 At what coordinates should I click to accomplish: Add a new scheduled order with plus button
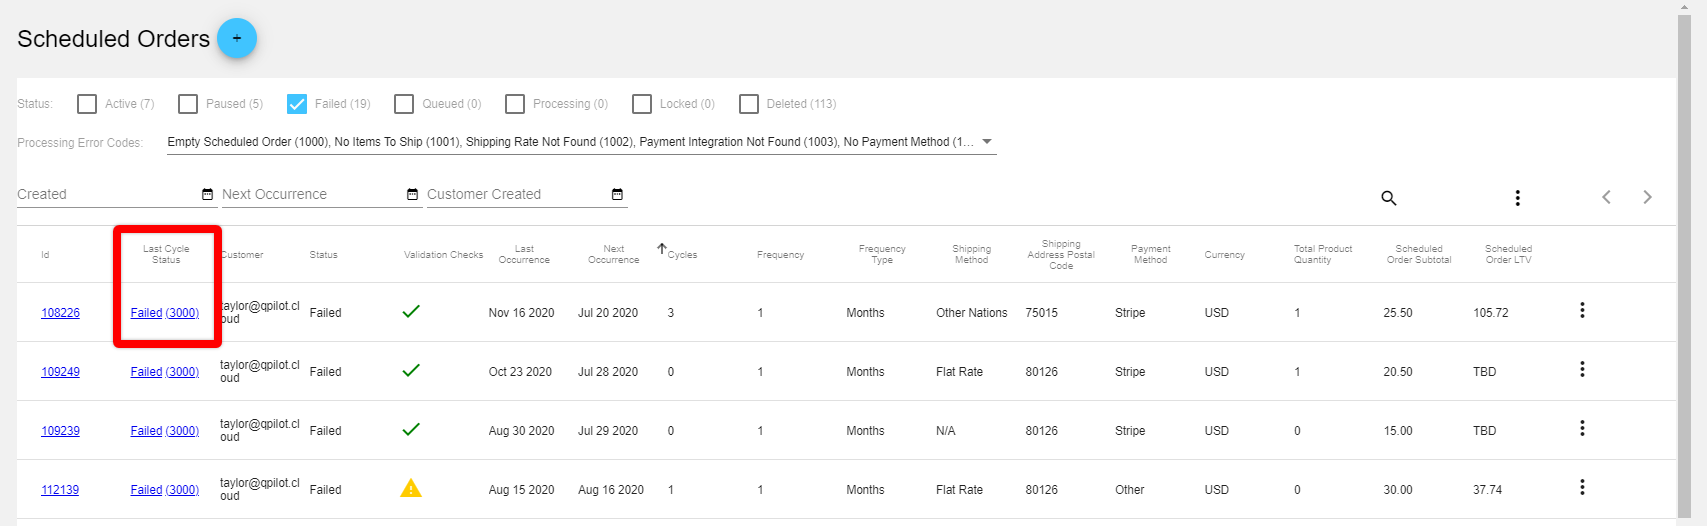pos(237,38)
